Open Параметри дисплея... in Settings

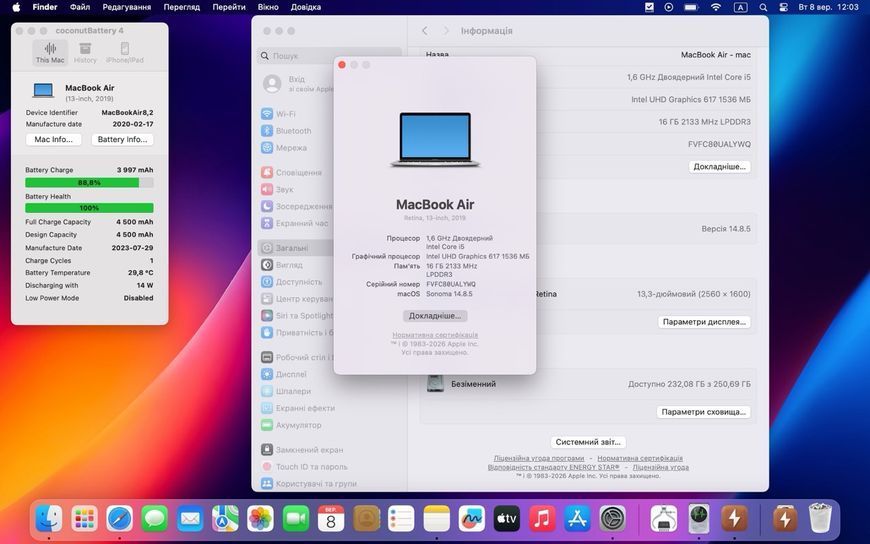tap(704, 322)
